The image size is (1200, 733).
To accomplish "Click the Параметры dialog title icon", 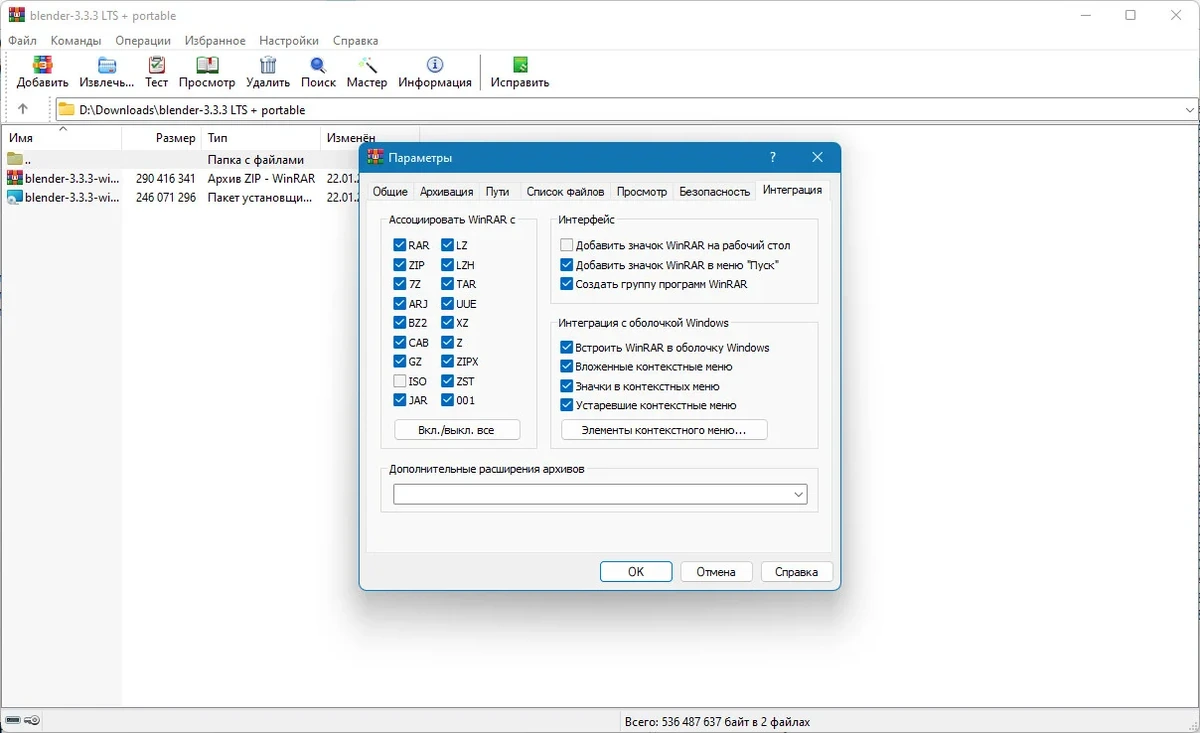I will 376,157.
